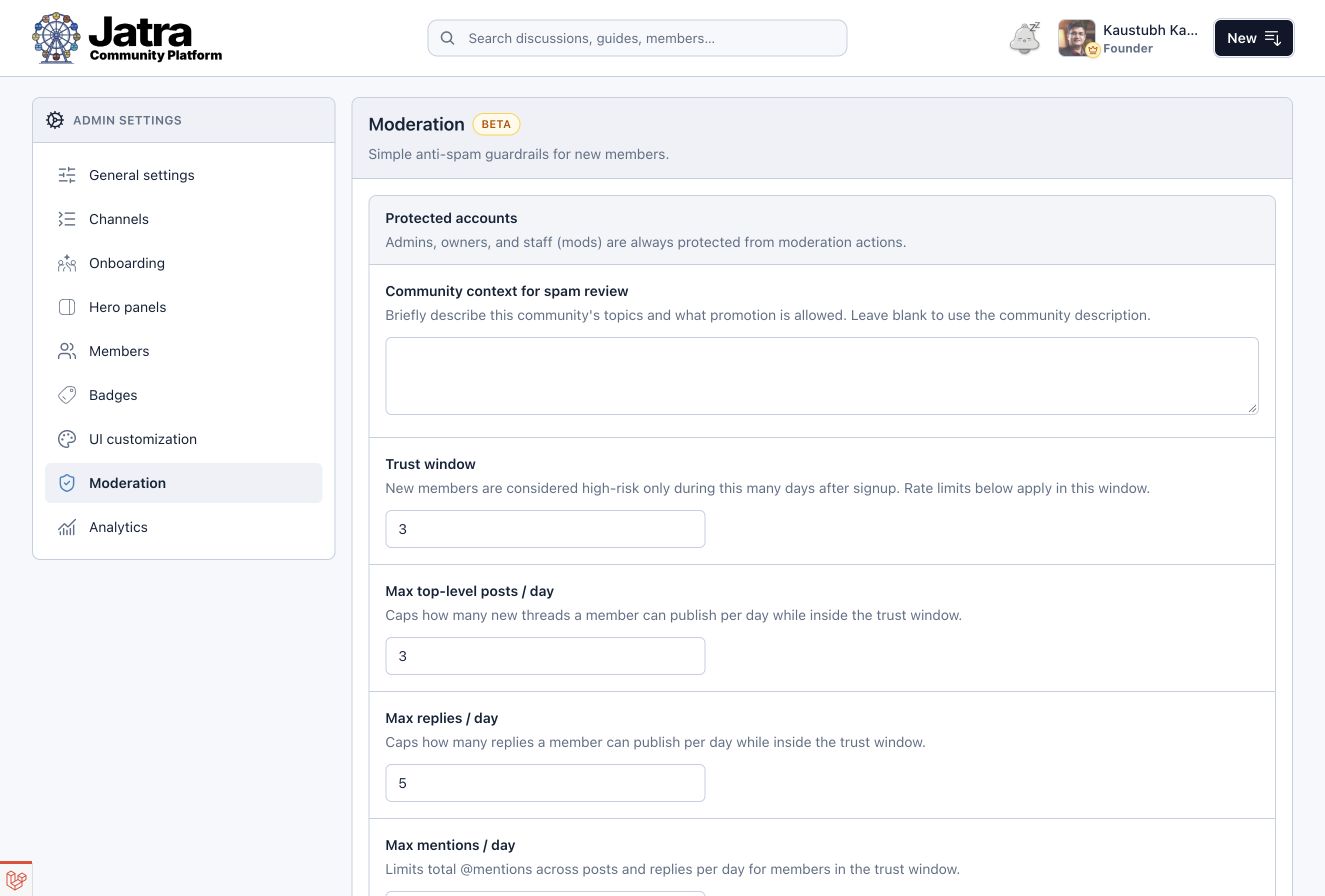Click the "Simple anti-spam guardrails" subtitle

coord(518,154)
